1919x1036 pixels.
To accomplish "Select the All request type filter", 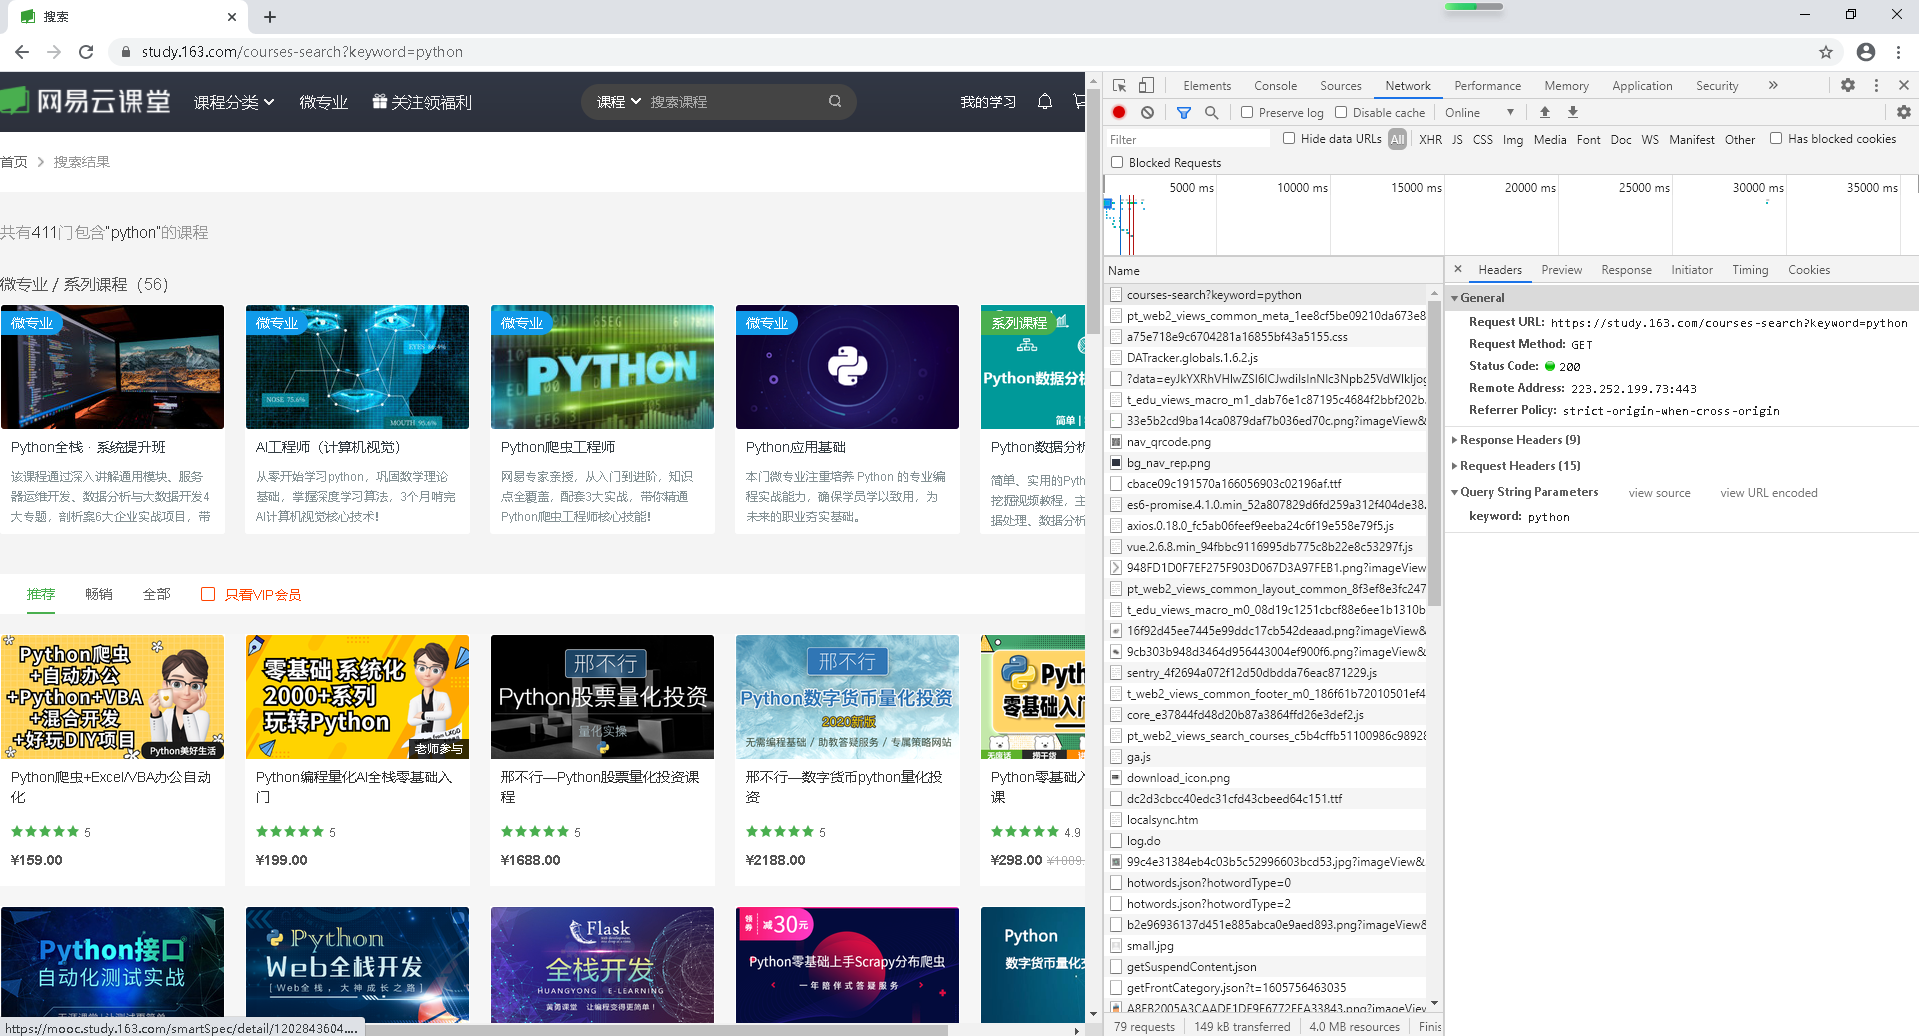I will [x=1397, y=139].
